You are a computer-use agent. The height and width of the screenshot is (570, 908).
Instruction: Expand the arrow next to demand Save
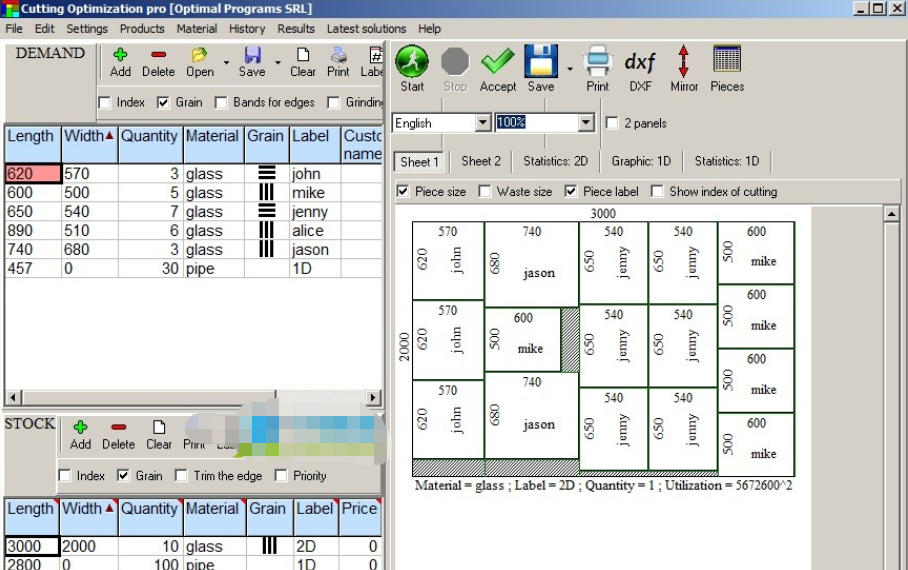click(x=277, y=62)
